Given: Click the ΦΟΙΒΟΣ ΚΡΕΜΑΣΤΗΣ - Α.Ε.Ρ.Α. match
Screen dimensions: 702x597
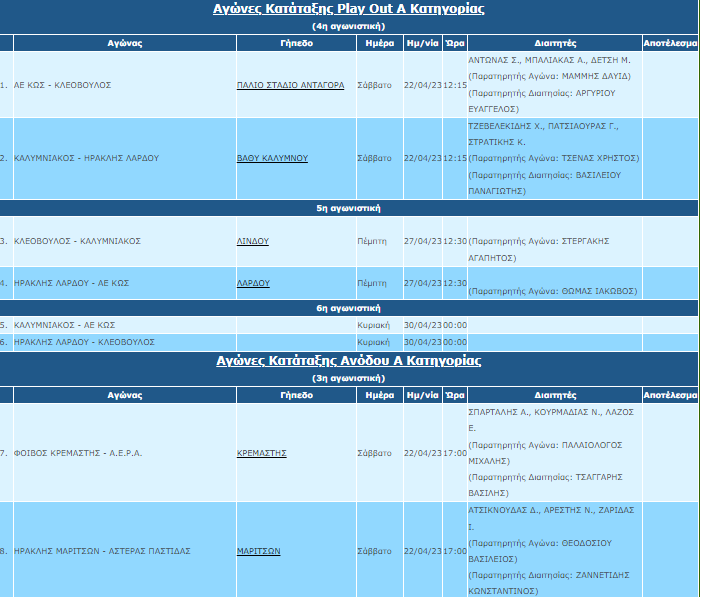Looking at the screenshot, I should pyautogui.click(x=78, y=453).
